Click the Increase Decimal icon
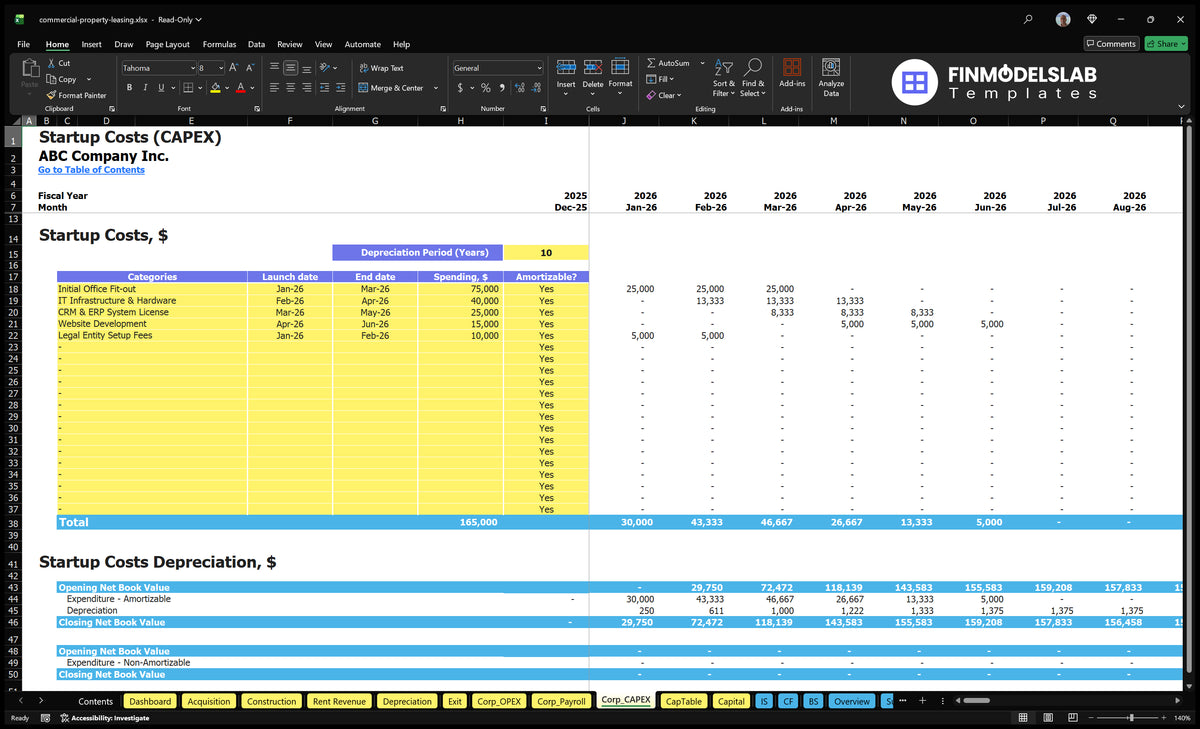1200x729 pixels. [x=519, y=88]
